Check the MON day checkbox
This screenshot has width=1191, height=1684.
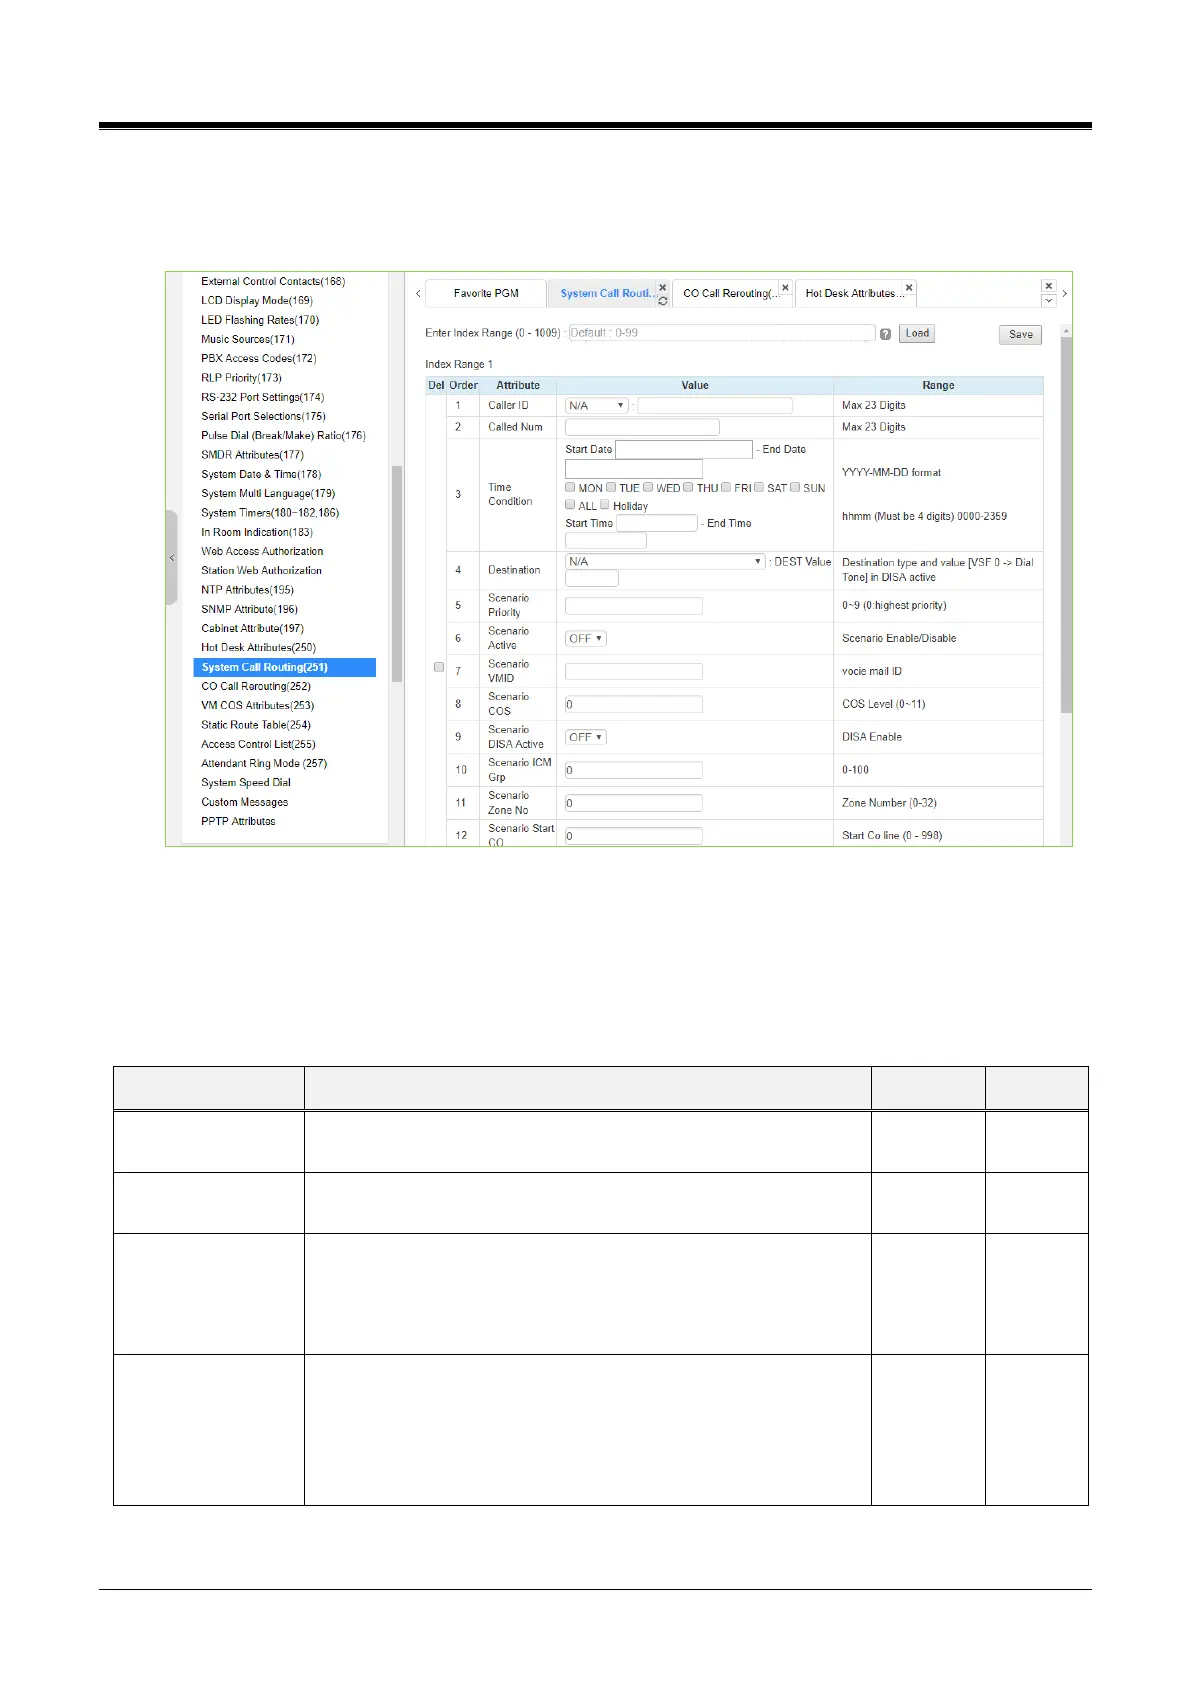pyautogui.click(x=570, y=487)
